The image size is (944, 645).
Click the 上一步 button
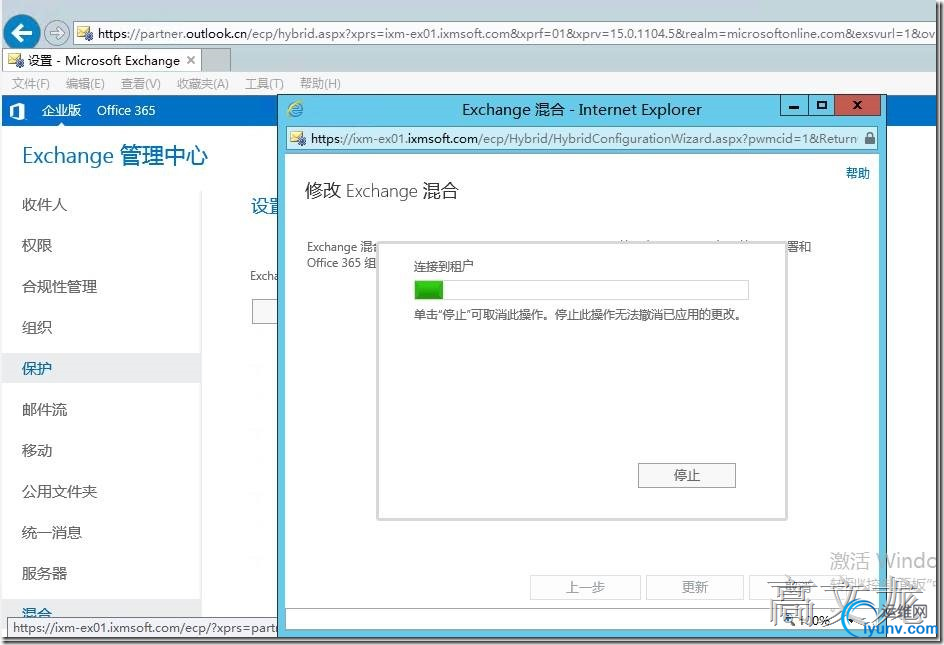coord(585,587)
